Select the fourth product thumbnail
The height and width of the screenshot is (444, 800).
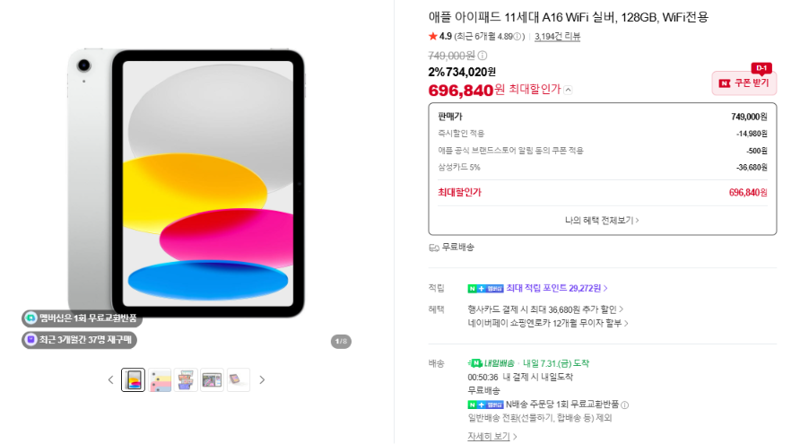click(x=212, y=380)
